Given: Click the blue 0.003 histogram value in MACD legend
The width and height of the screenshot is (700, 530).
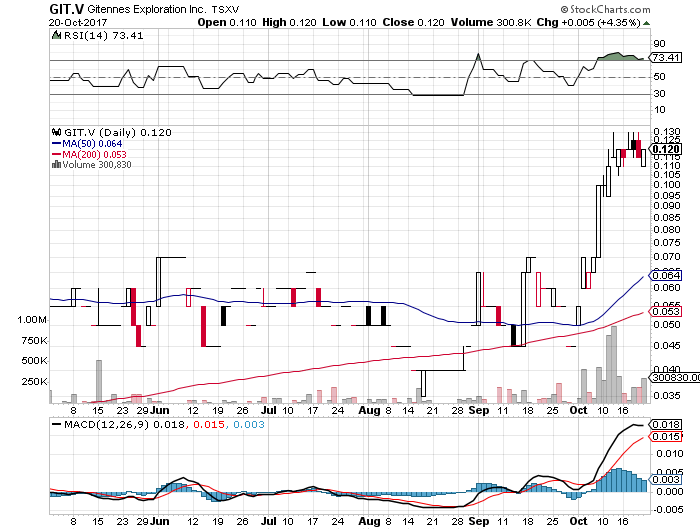Looking at the screenshot, I should 249,425.
